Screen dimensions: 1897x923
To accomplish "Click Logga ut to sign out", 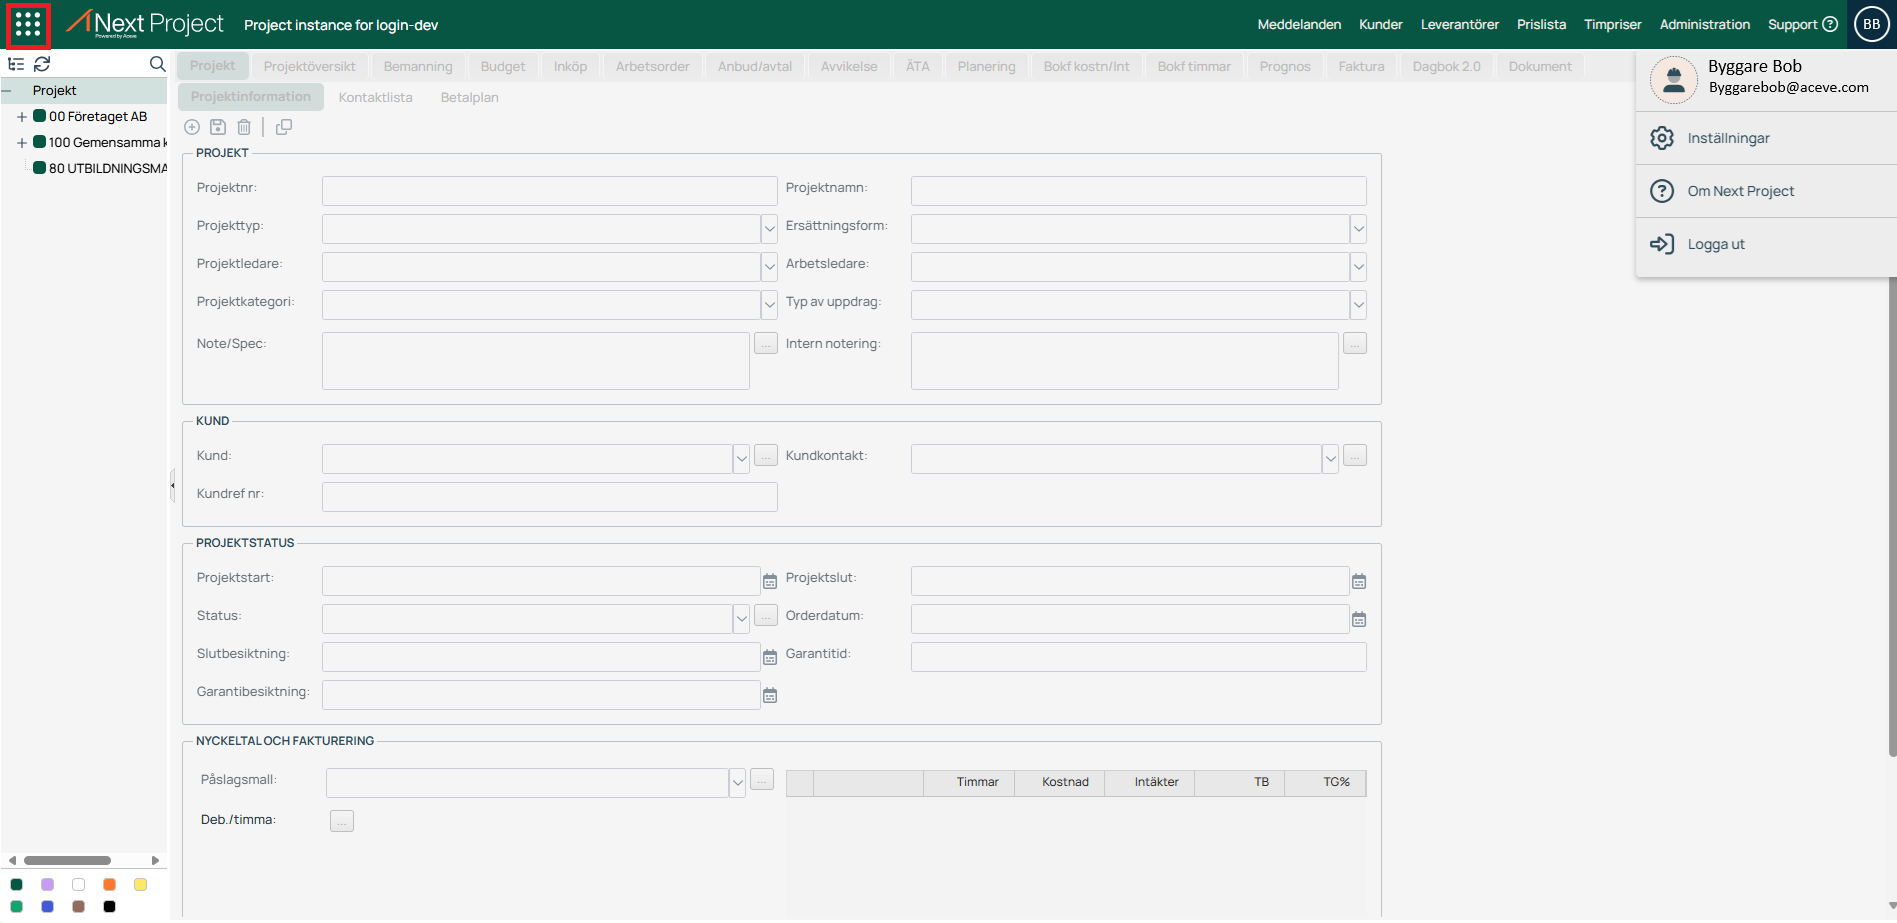I will coord(1716,244).
